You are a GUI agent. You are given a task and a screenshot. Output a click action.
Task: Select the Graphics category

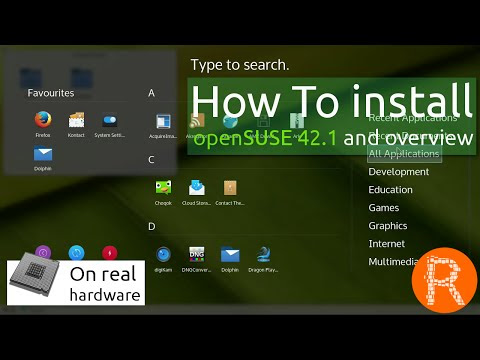[x=388, y=226]
